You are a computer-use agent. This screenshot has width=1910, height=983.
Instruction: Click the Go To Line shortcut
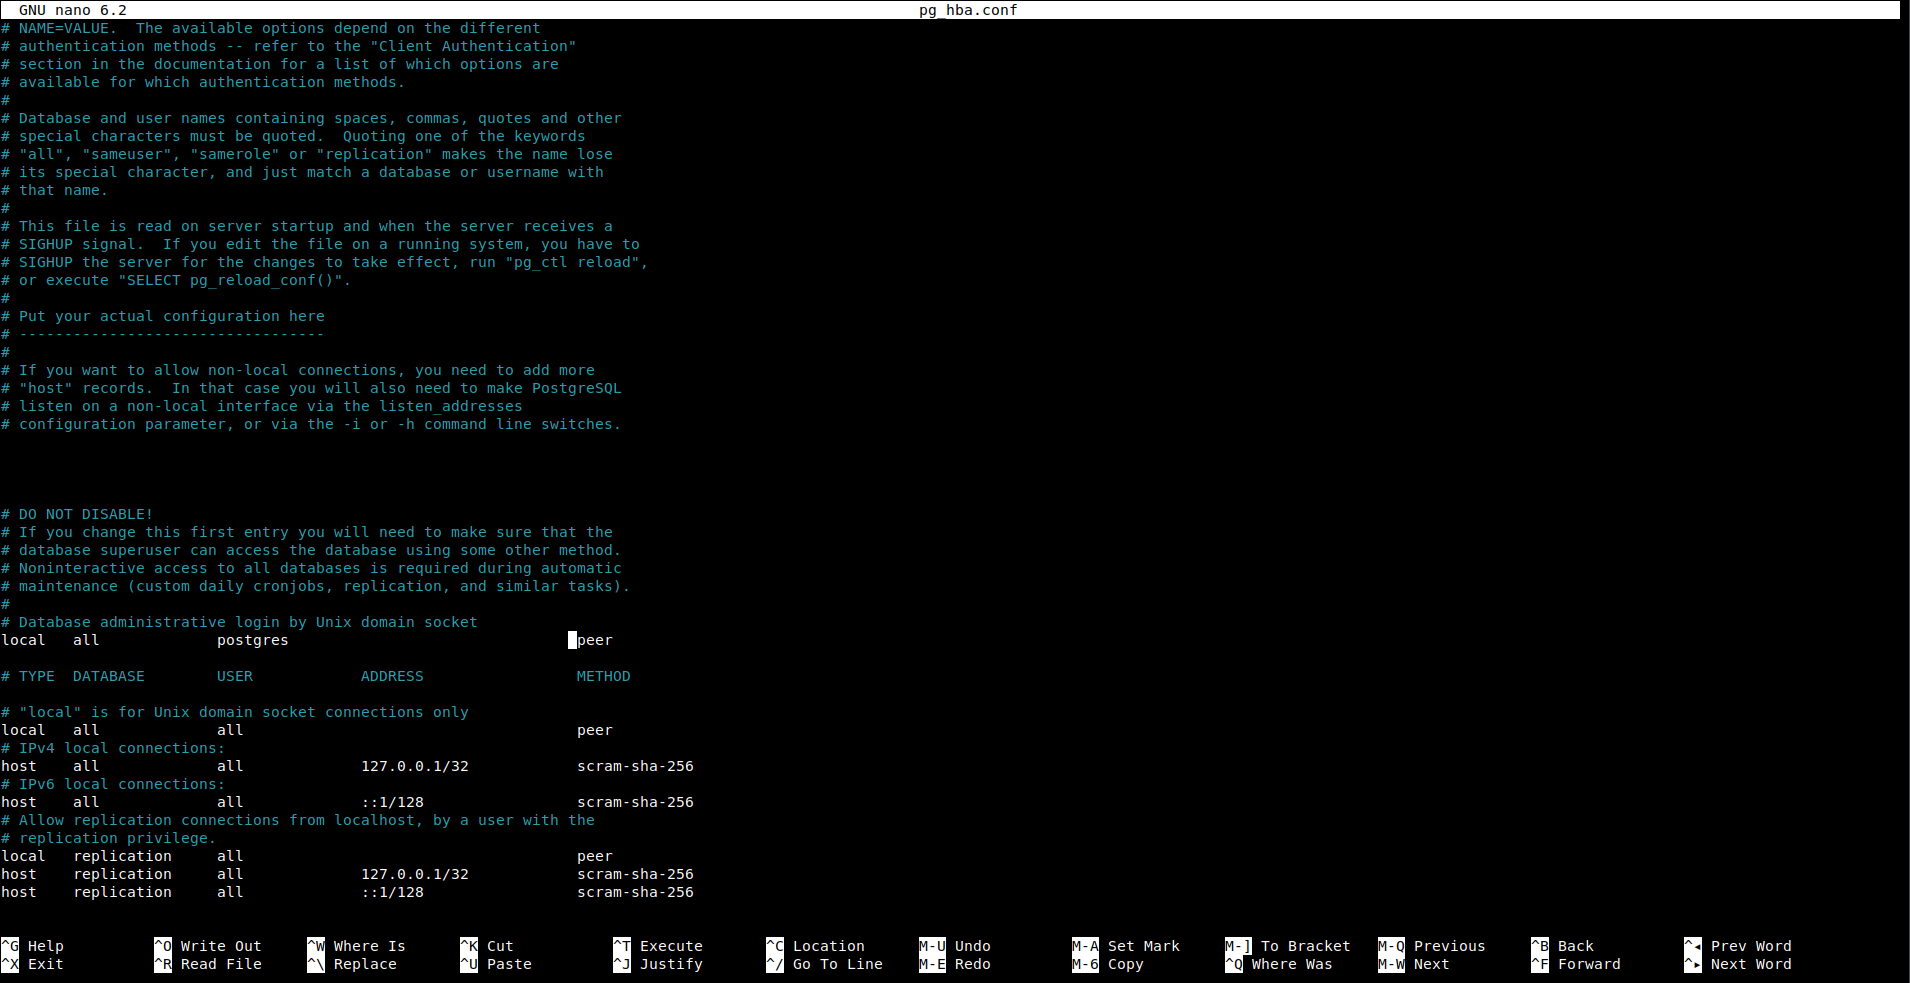pos(825,964)
